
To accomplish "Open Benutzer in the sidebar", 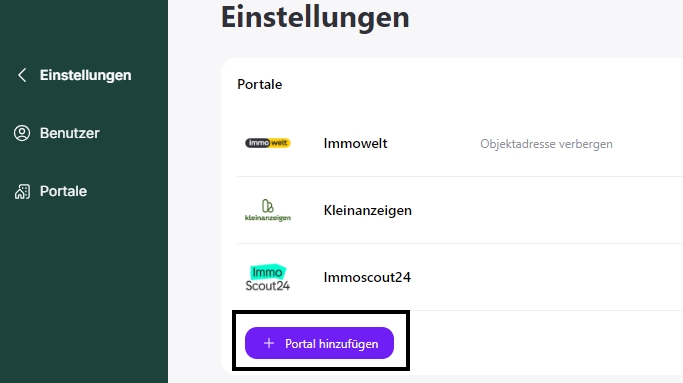I will (x=70, y=133).
